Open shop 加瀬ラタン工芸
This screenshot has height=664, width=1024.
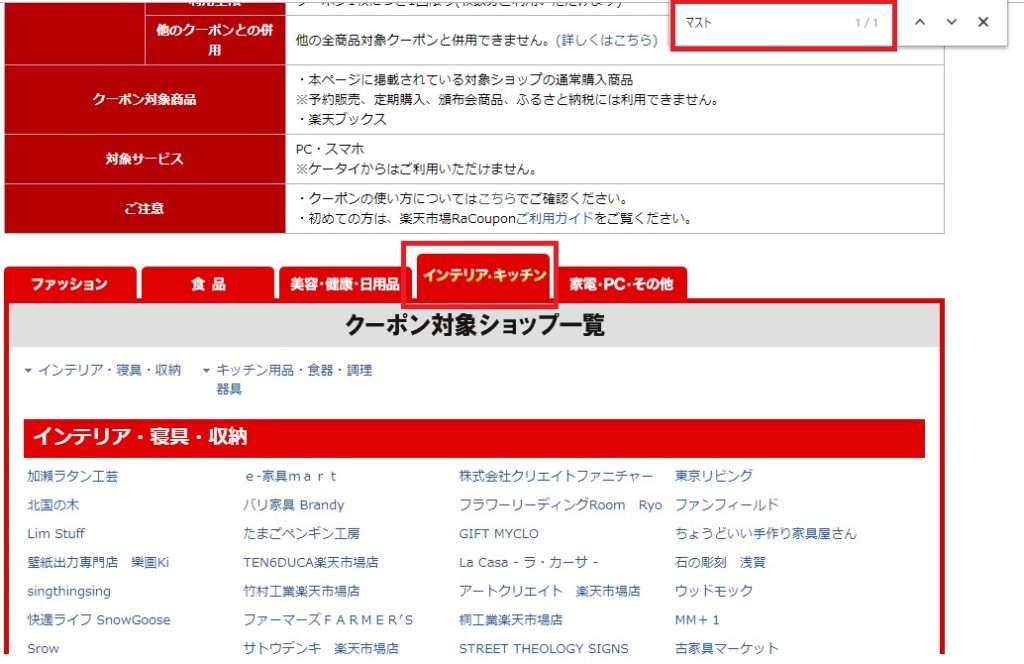[72, 476]
